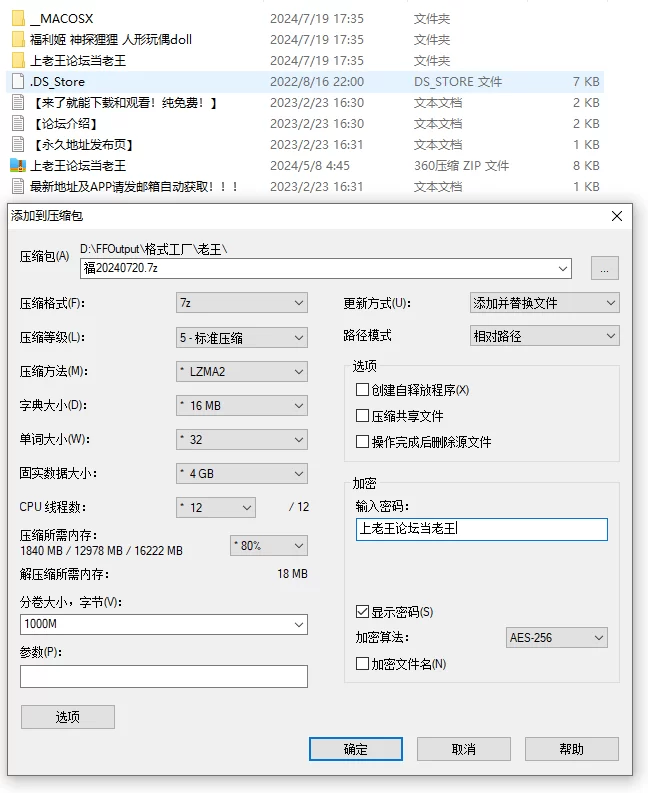Expand the 分卷大小 1000M combo box

coord(299,625)
